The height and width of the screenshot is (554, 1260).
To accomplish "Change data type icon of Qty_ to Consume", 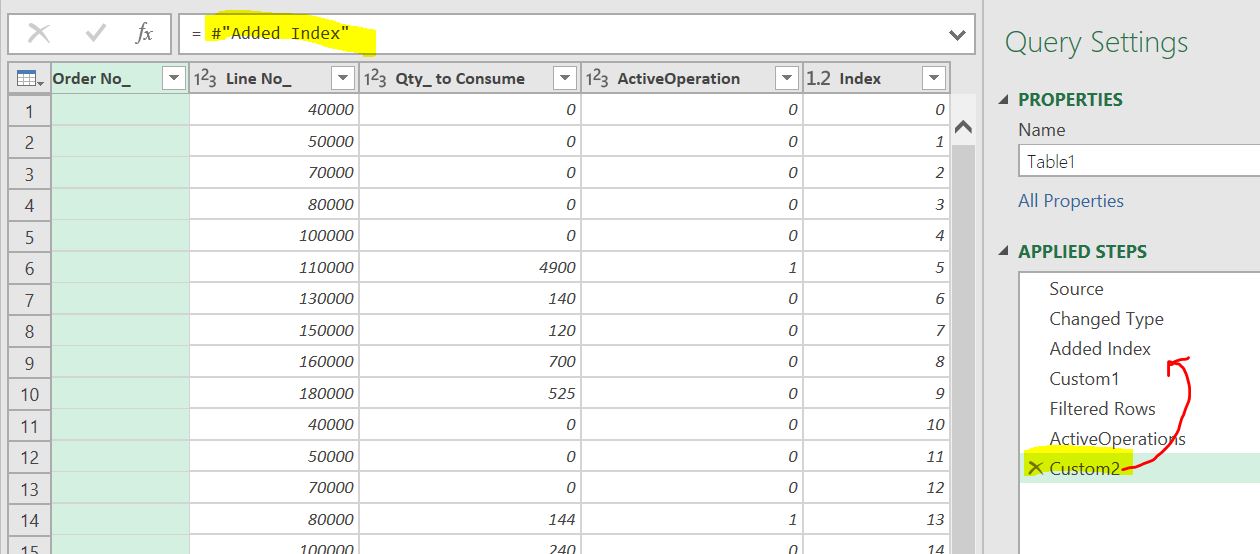I will [375, 78].
